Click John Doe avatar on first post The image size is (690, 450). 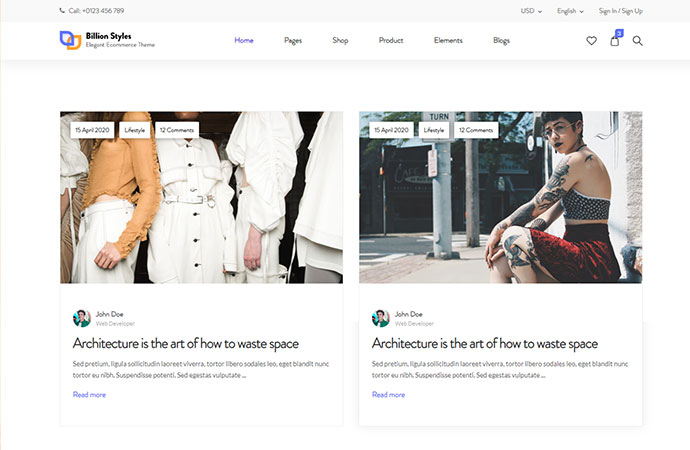[x=82, y=318]
